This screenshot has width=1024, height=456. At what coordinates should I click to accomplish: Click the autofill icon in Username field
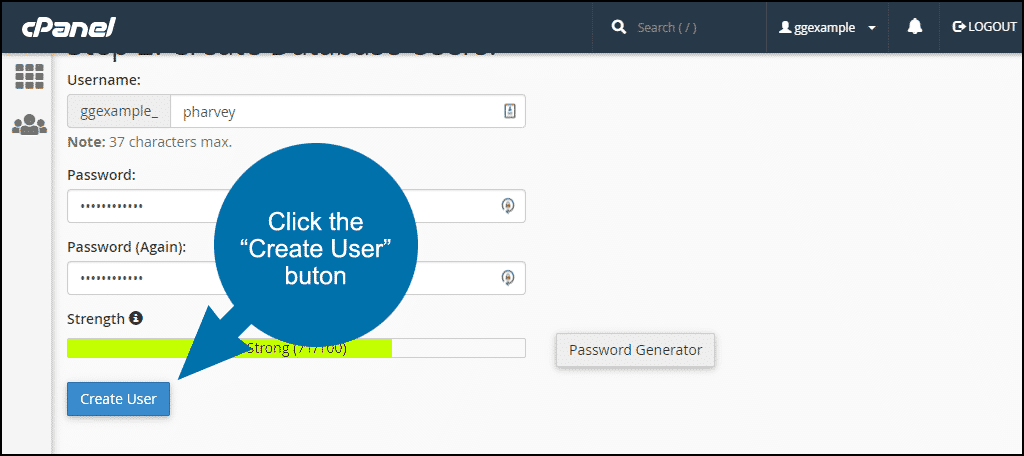pos(509,112)
